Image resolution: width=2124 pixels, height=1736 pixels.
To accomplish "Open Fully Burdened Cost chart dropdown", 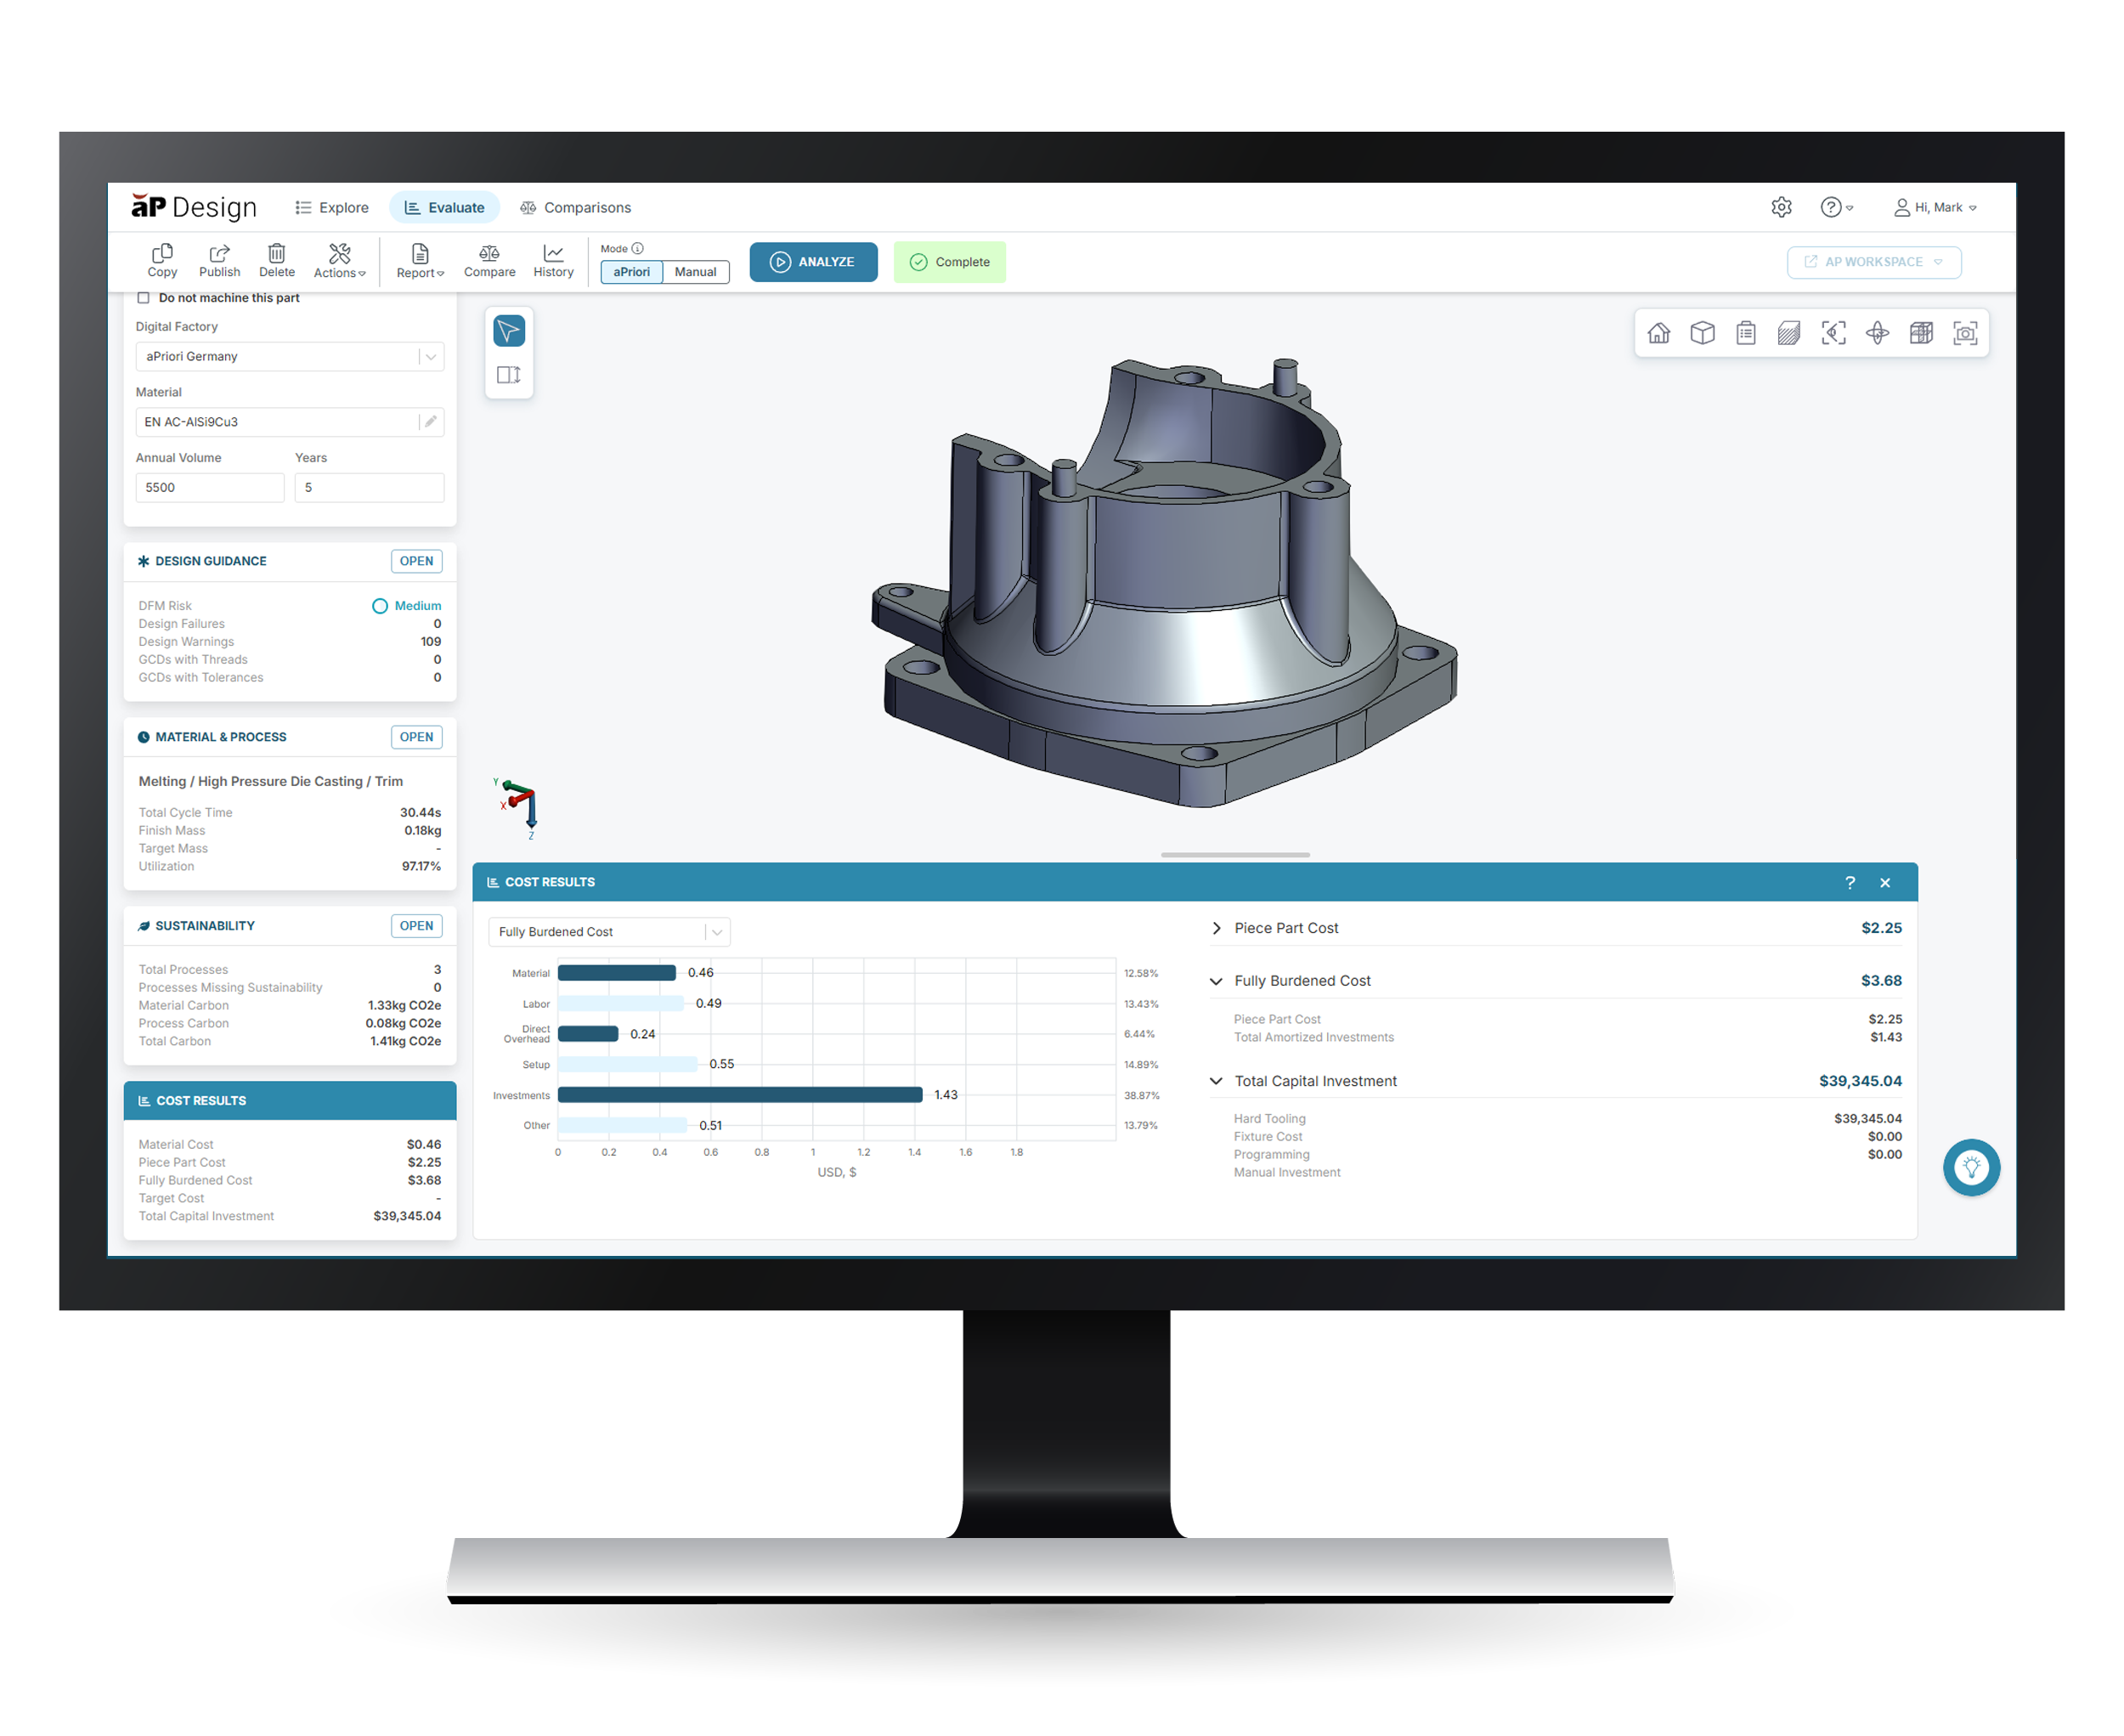I will pos(608,932).
